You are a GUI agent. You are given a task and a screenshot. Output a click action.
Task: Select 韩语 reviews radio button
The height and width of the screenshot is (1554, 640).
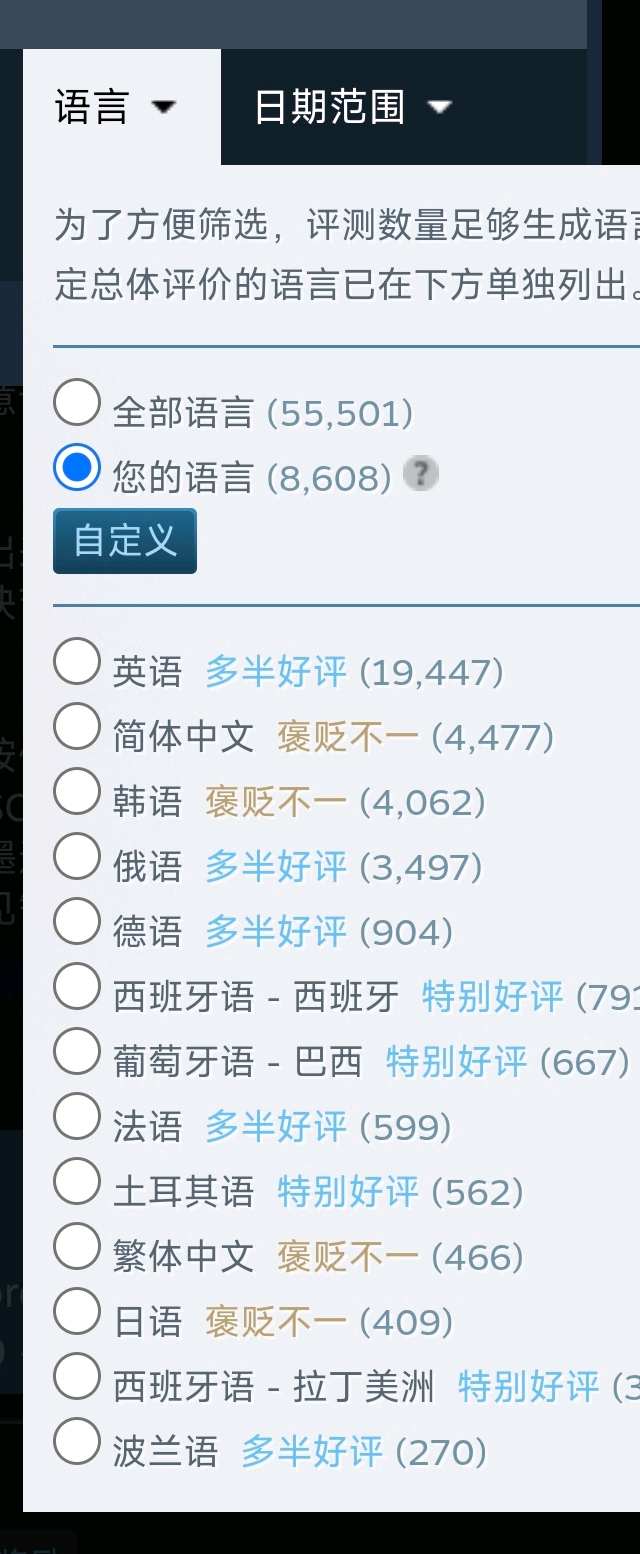77,792
